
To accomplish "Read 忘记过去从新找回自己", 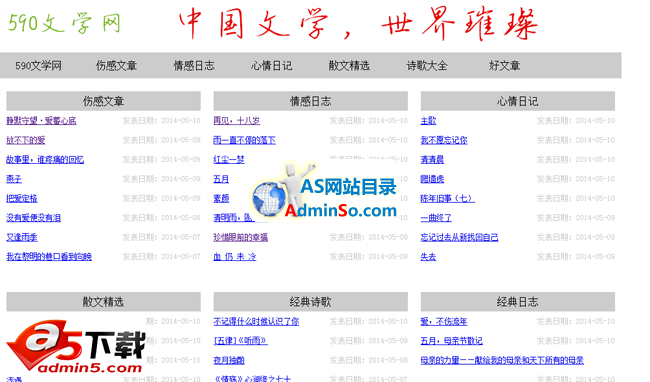I will (459, 237).
